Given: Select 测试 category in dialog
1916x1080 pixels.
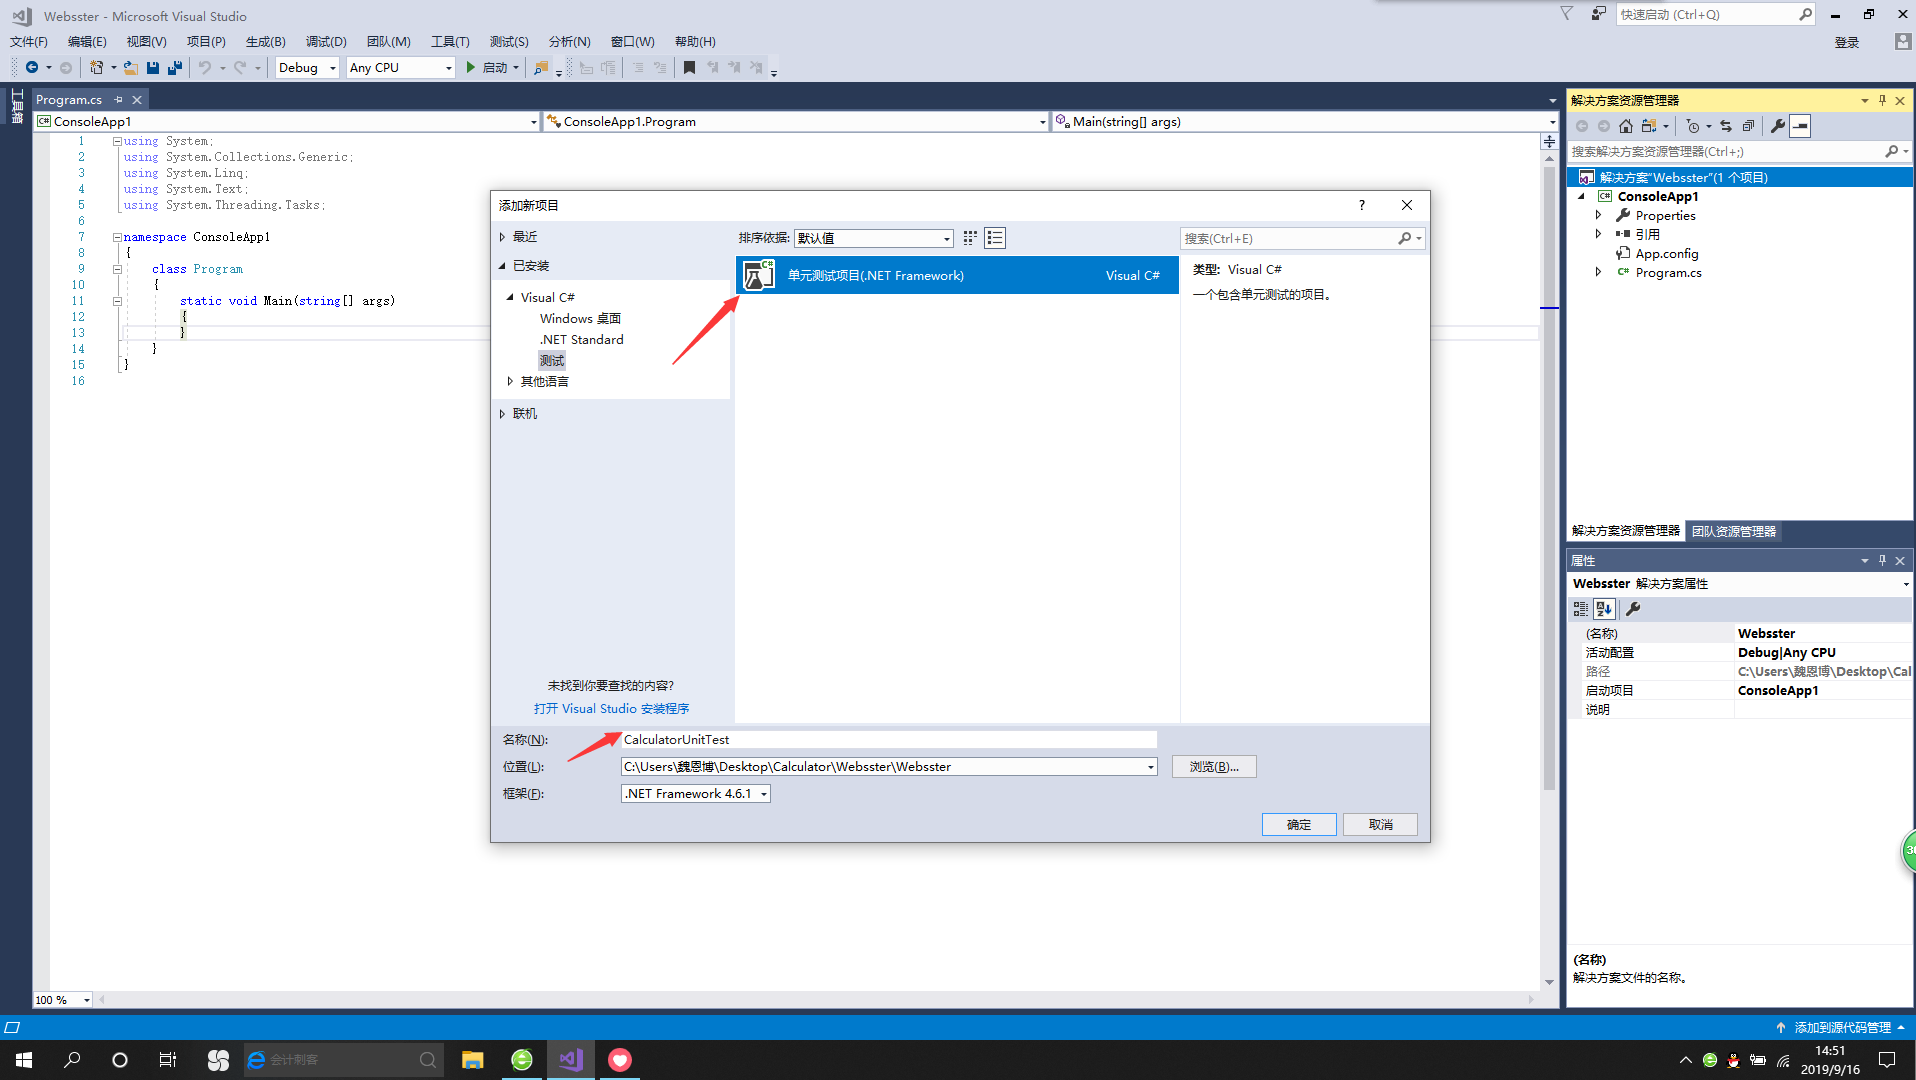Looking at the screenshot, I should pyautogui.click(x=552, y=360).
